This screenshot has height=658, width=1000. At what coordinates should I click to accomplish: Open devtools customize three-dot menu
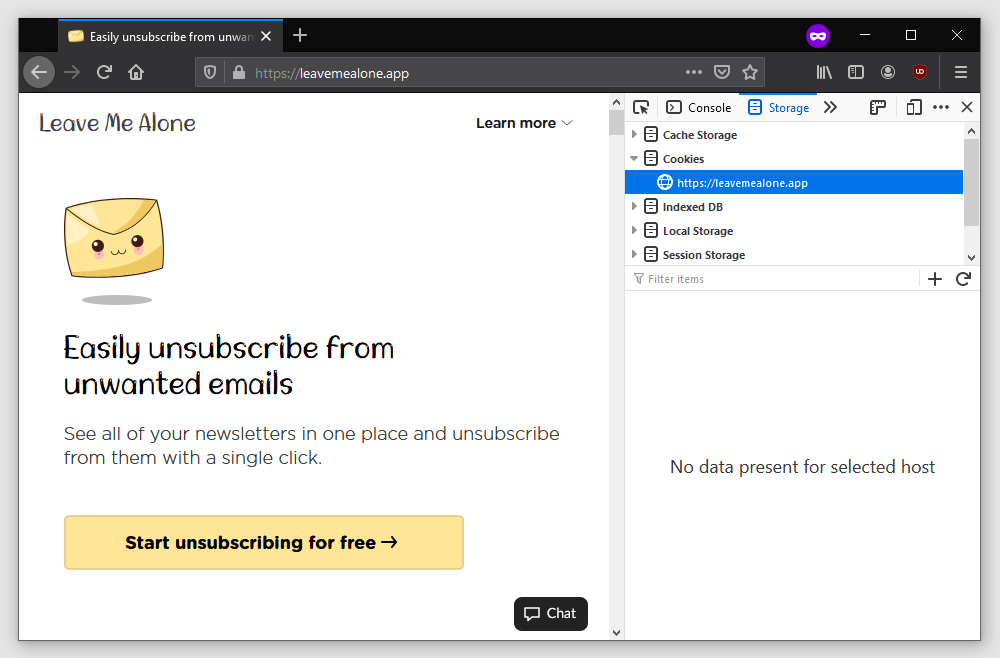coord(941,107)
